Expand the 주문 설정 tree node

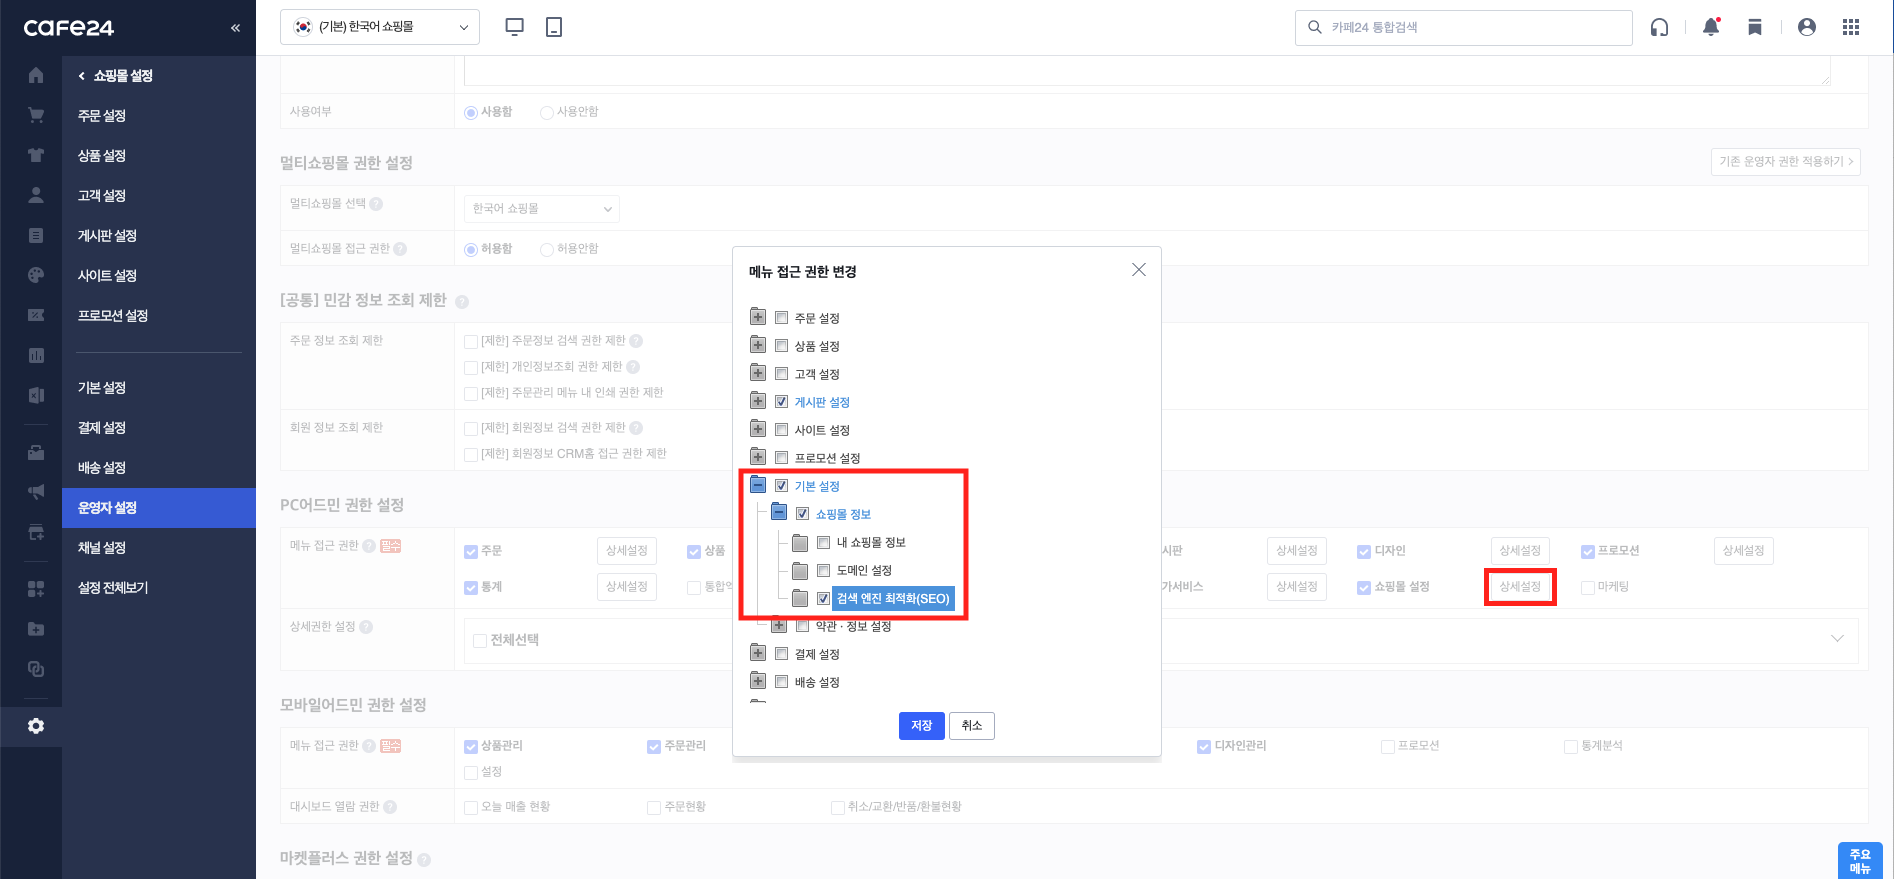click(758, 317)
